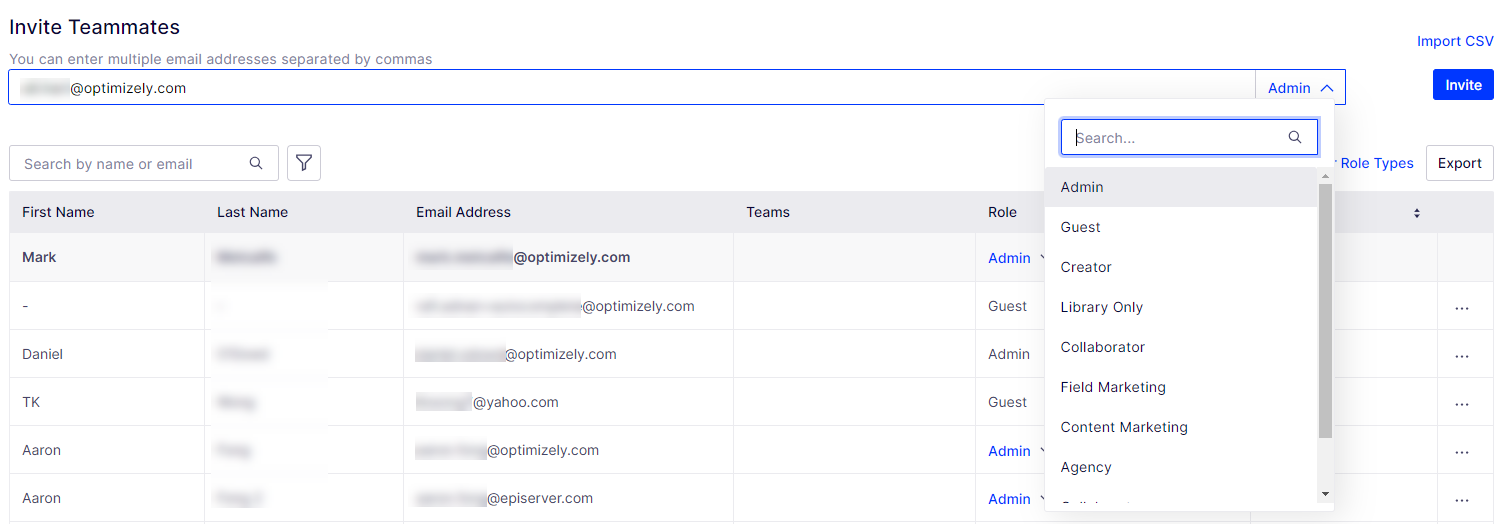Click magnifier icon in teammate search box
1498x524 pixels.
[256, 163]
